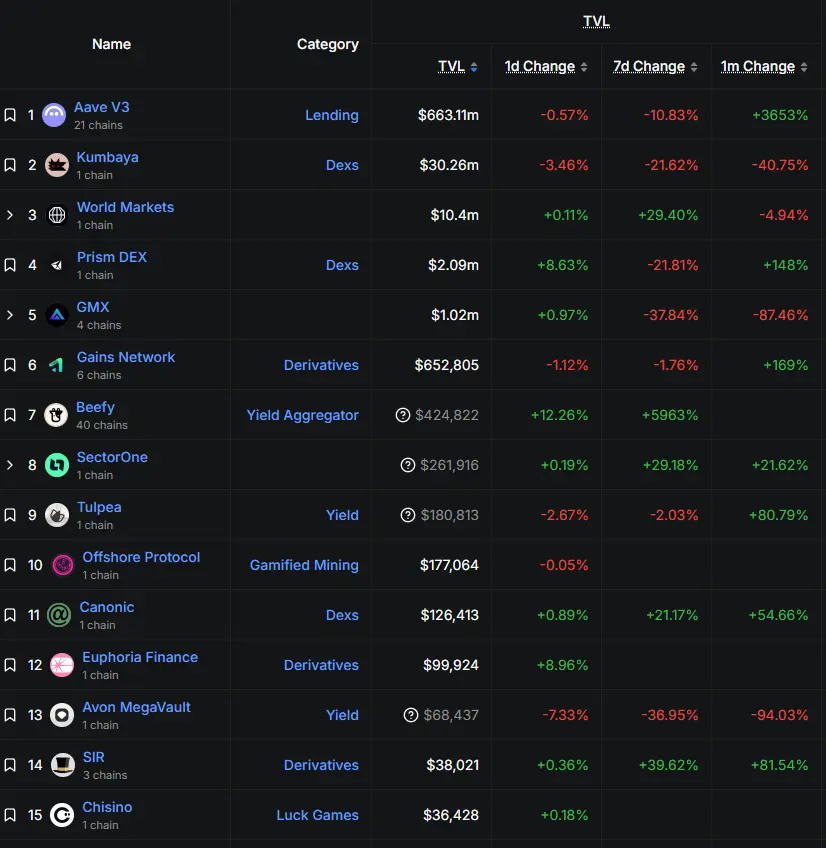
Task: Open the Chisino protocol page
Action: coord(107,807)
